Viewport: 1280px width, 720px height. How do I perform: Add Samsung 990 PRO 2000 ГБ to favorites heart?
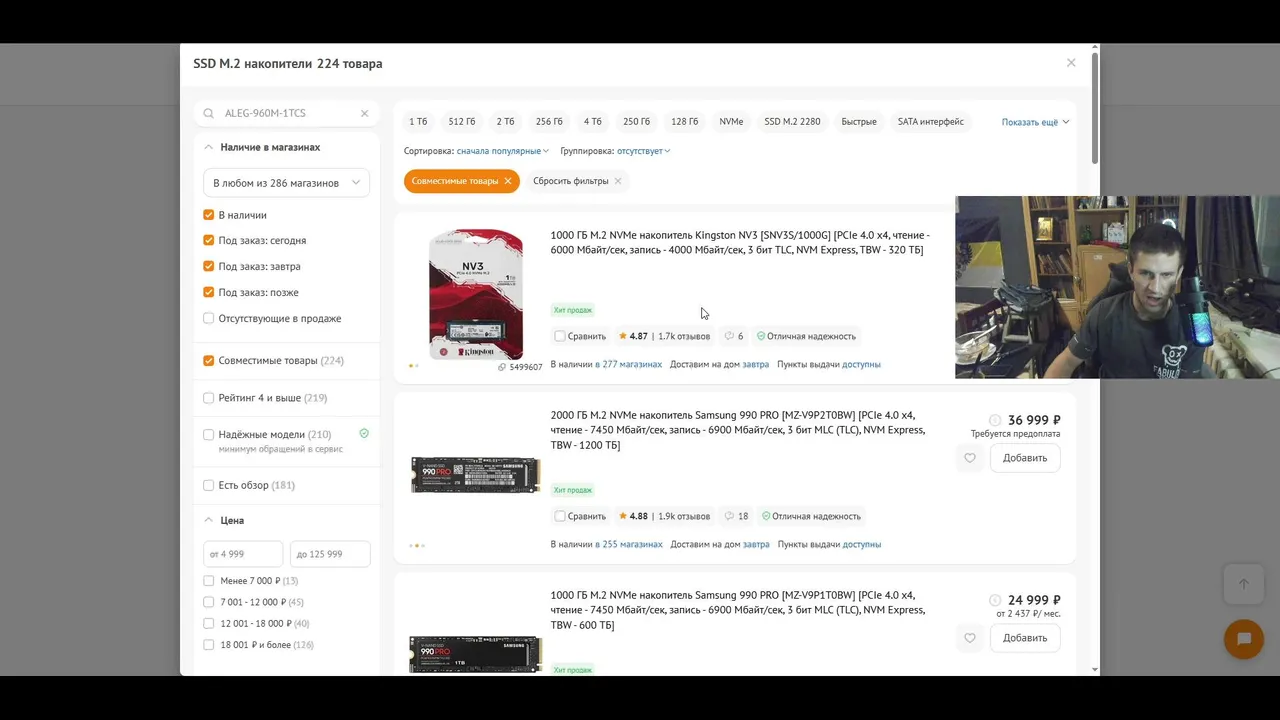click(x=970, y=458)
